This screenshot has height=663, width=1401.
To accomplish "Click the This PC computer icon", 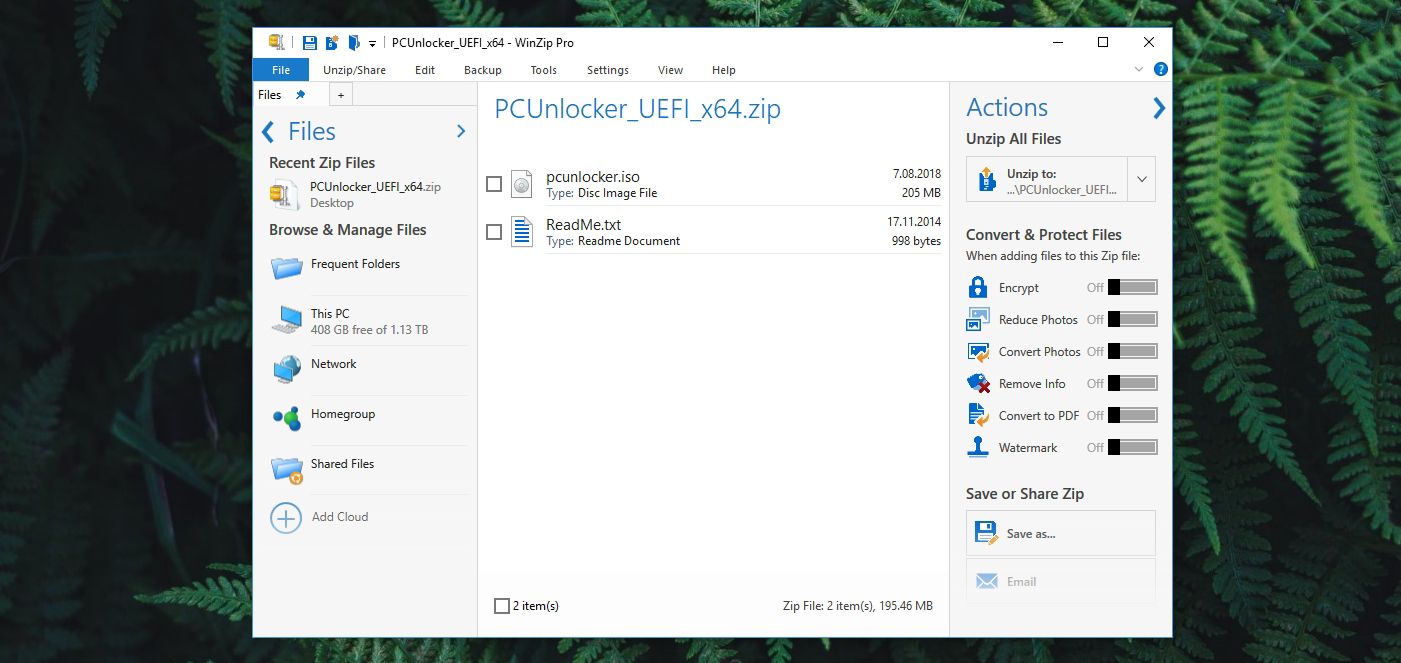I will (287, 320).
